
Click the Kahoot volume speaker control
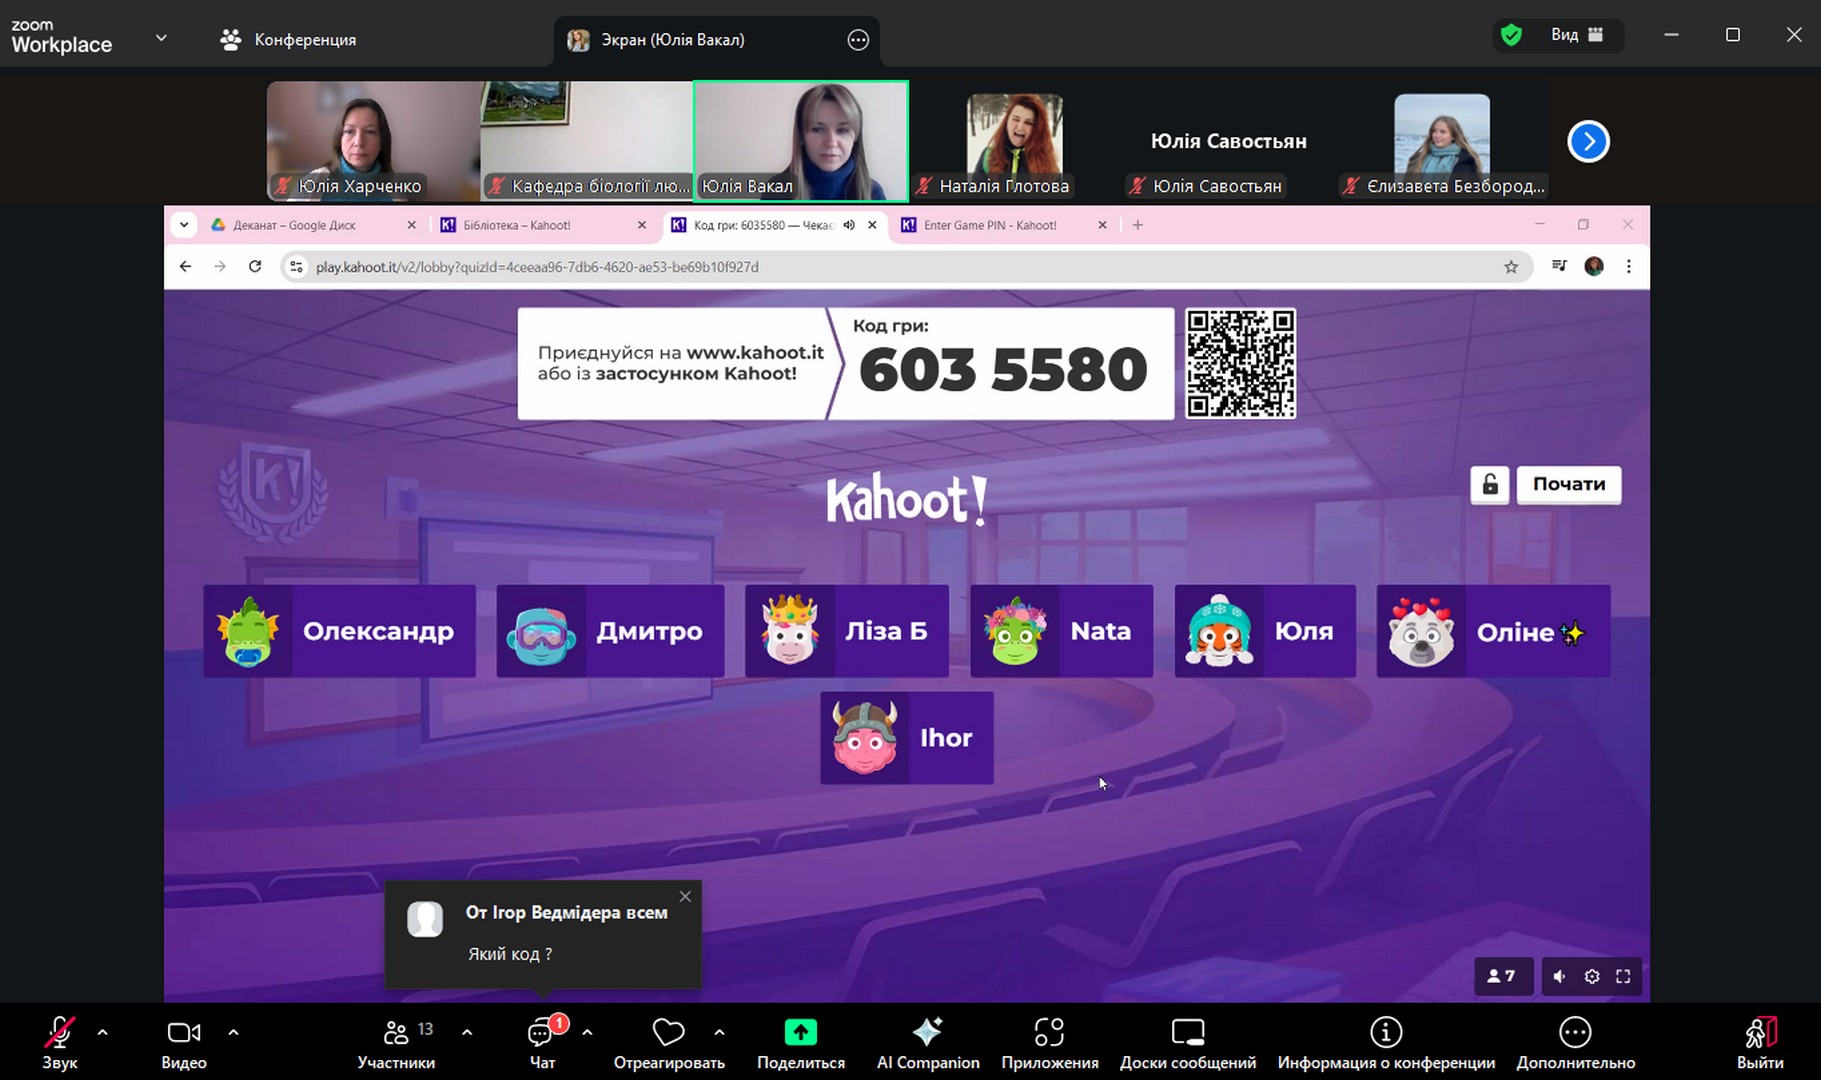pos(1559,977)
